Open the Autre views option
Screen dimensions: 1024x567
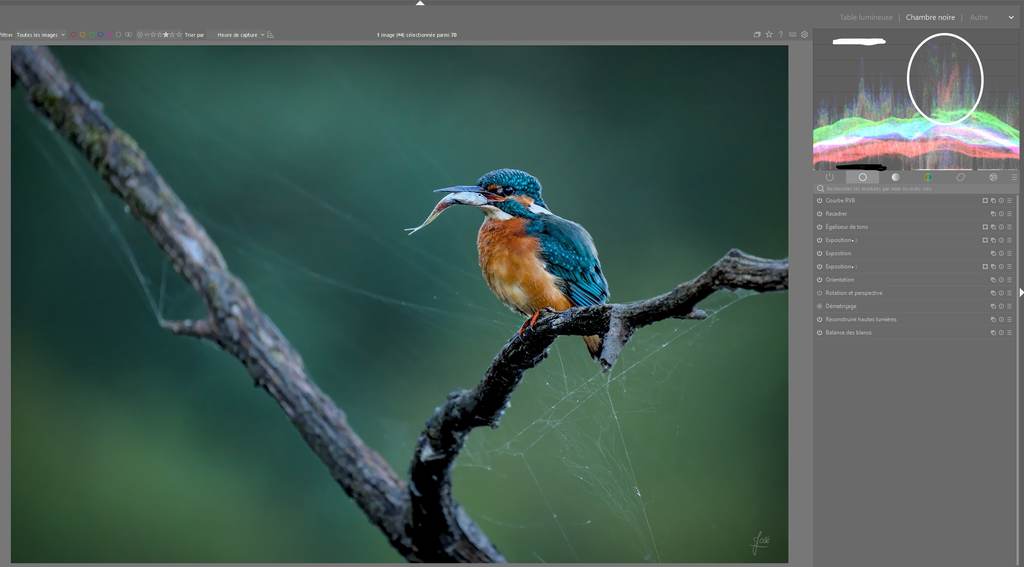[x=978, y=18]
